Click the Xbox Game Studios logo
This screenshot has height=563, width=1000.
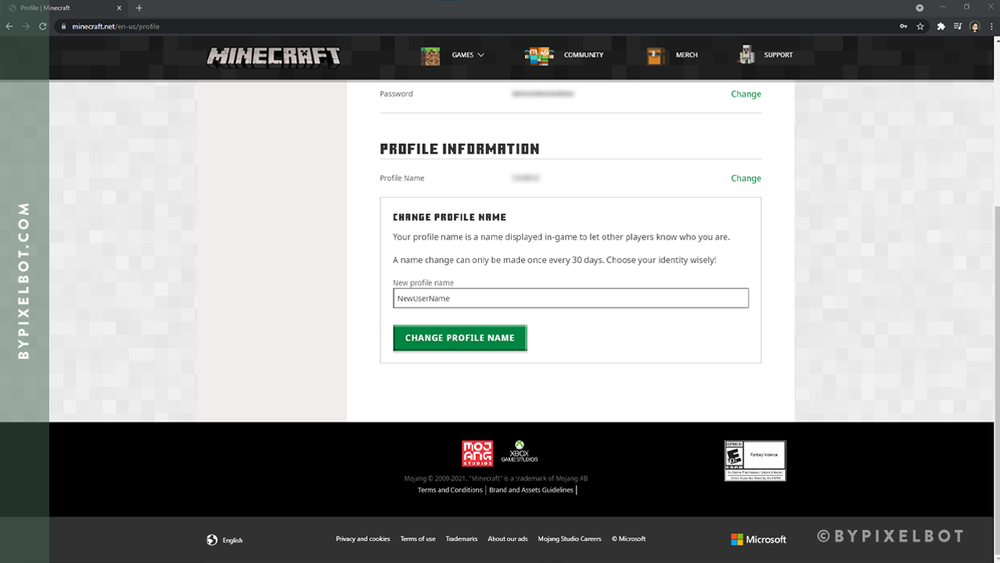pyautogui.click(x=519, y=451)
